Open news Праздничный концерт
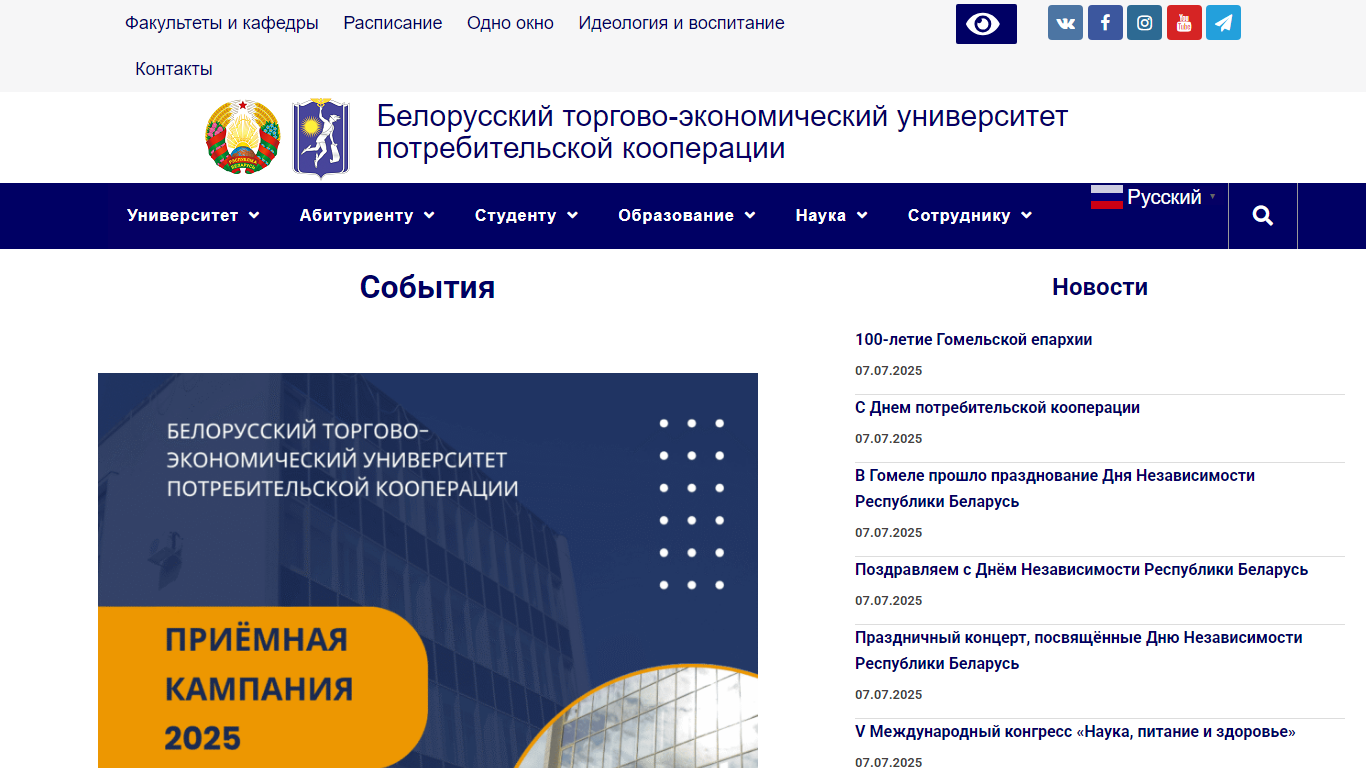 [x=1078, y=651]
